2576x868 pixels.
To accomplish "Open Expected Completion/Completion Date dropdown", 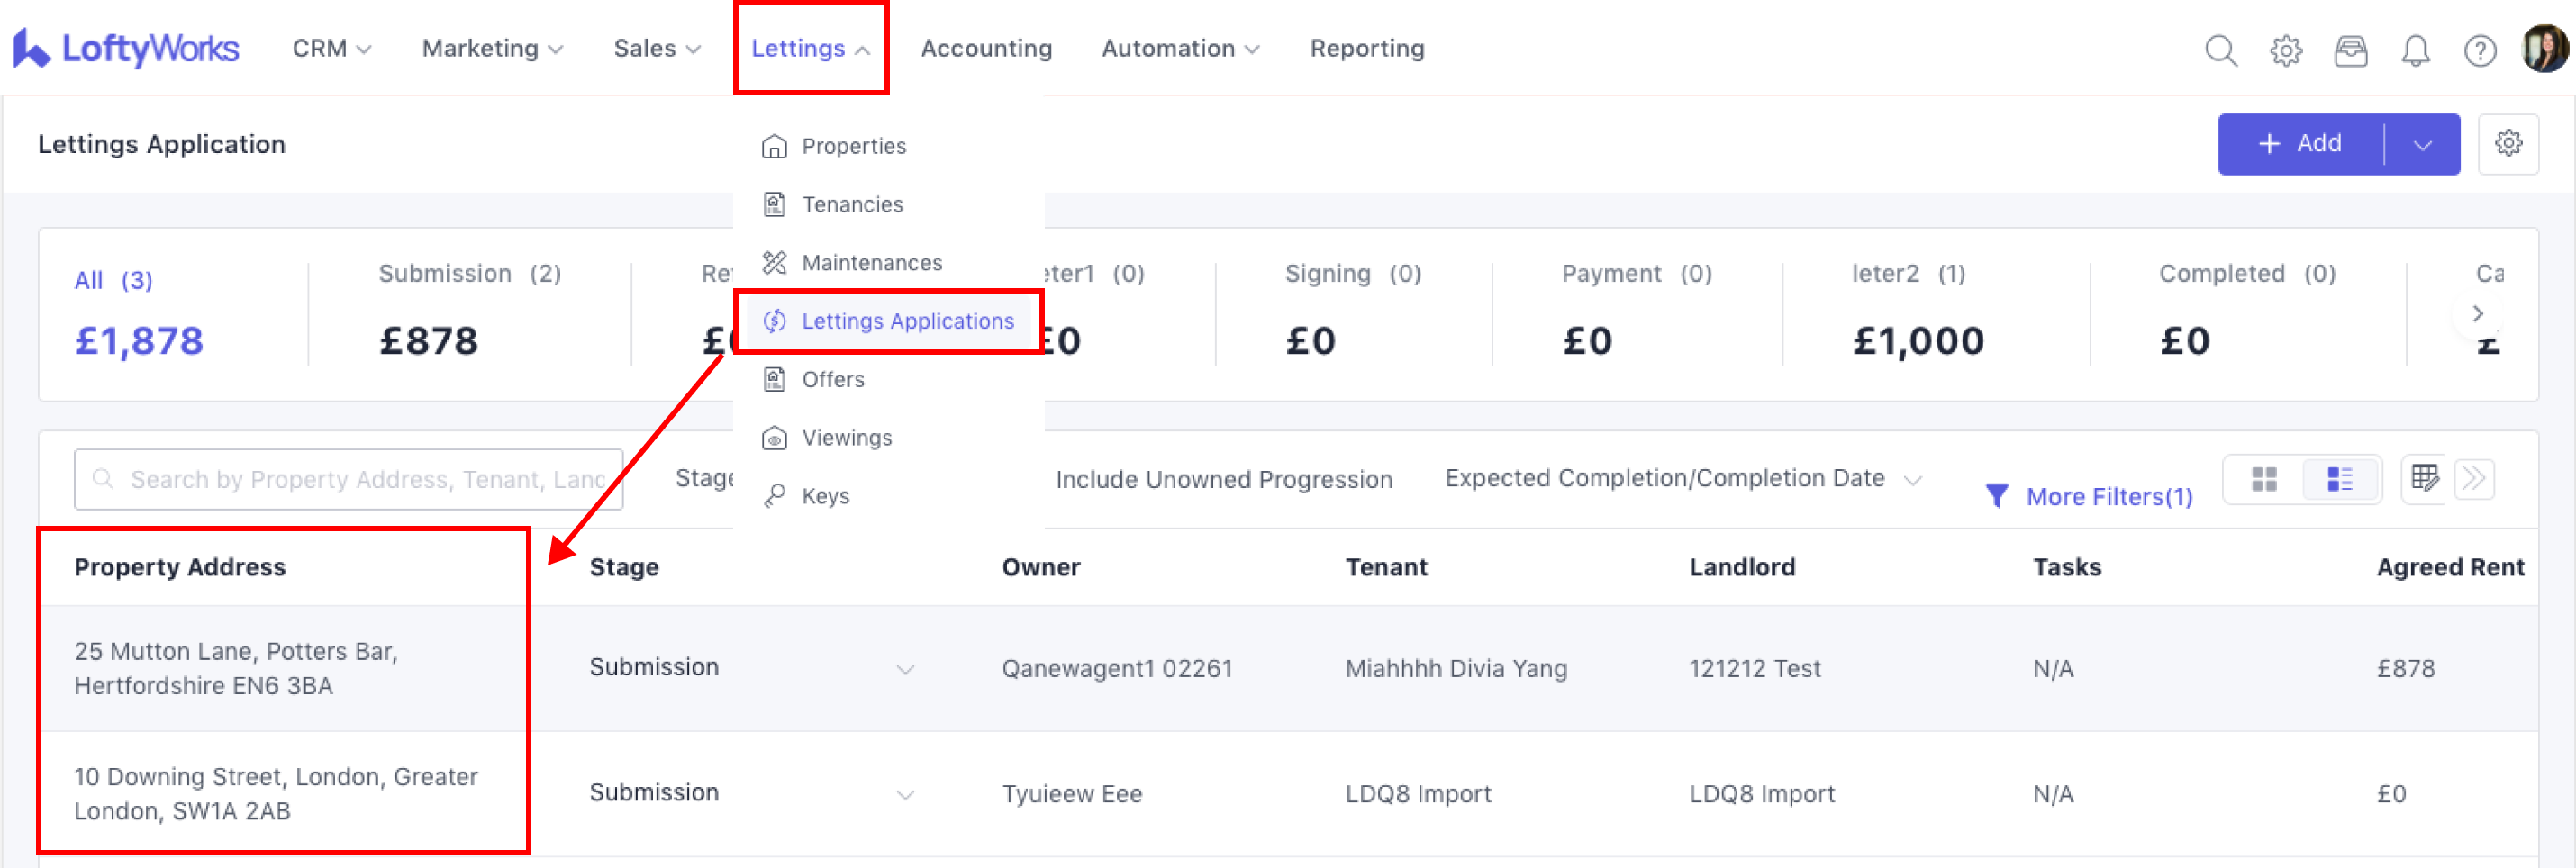I will (1682, 479).
